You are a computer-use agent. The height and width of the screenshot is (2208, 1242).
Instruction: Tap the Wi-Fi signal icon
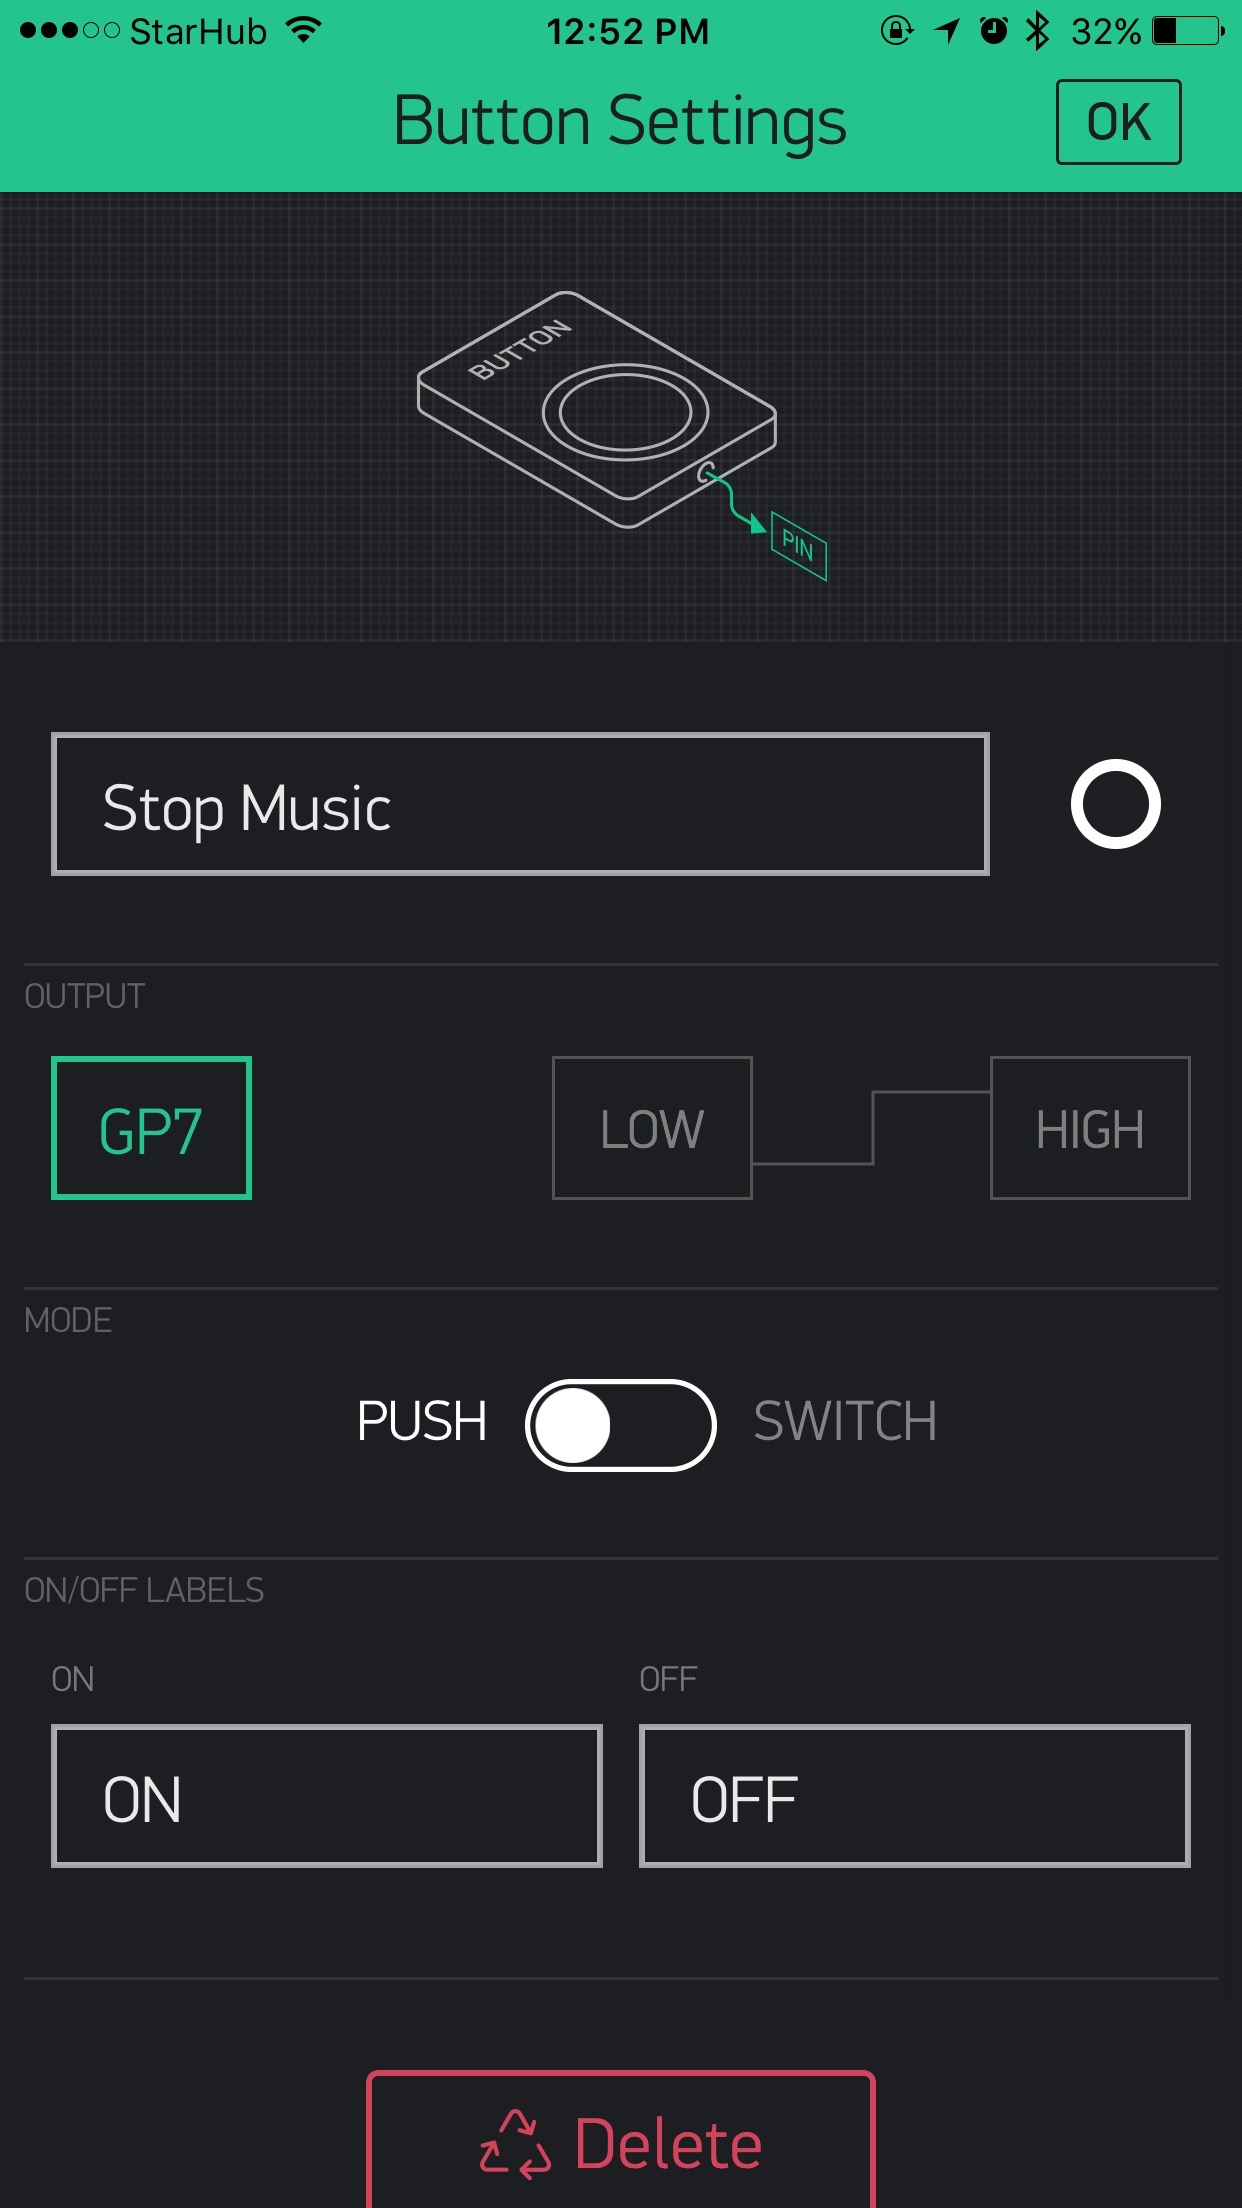tap(303, 30)
